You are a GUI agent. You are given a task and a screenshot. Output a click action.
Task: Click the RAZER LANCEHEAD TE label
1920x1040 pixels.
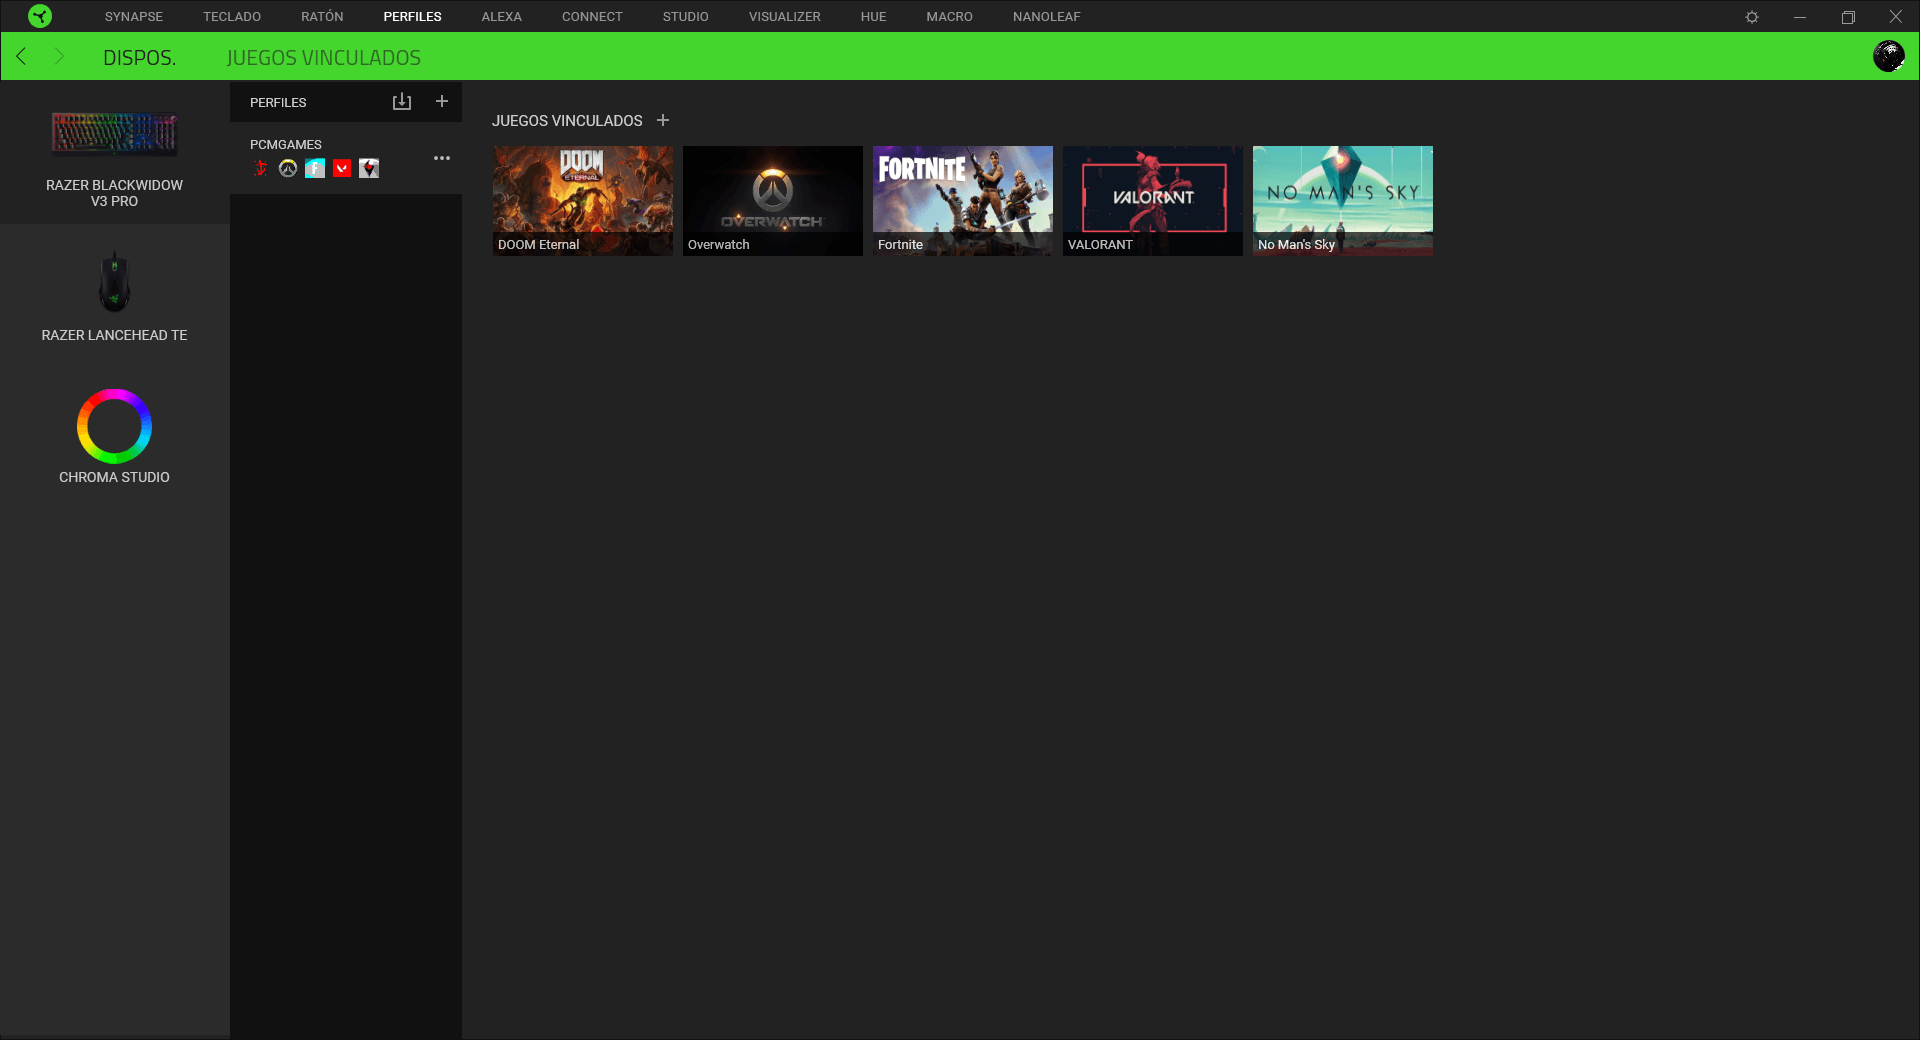[114, 335]
